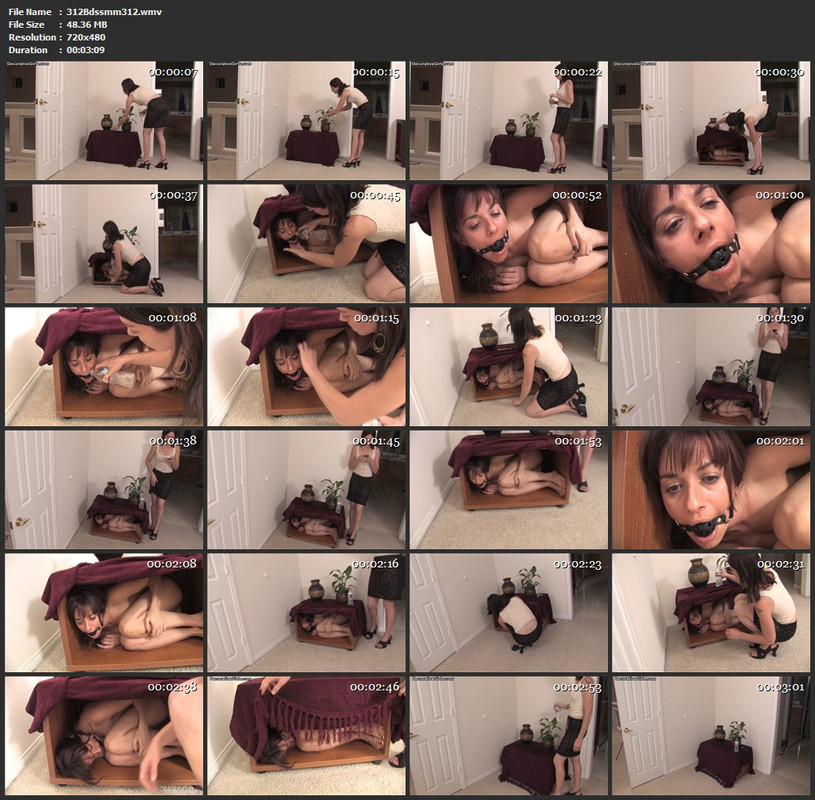Select the frame at 00:01:30
Image resolution: width=815 pixels, height=800 pixels.
(x=711, y=366)
